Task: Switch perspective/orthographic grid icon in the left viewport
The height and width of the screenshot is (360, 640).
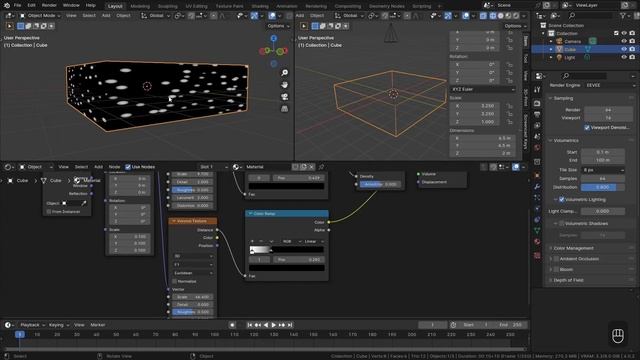Action: click(284, 109)
